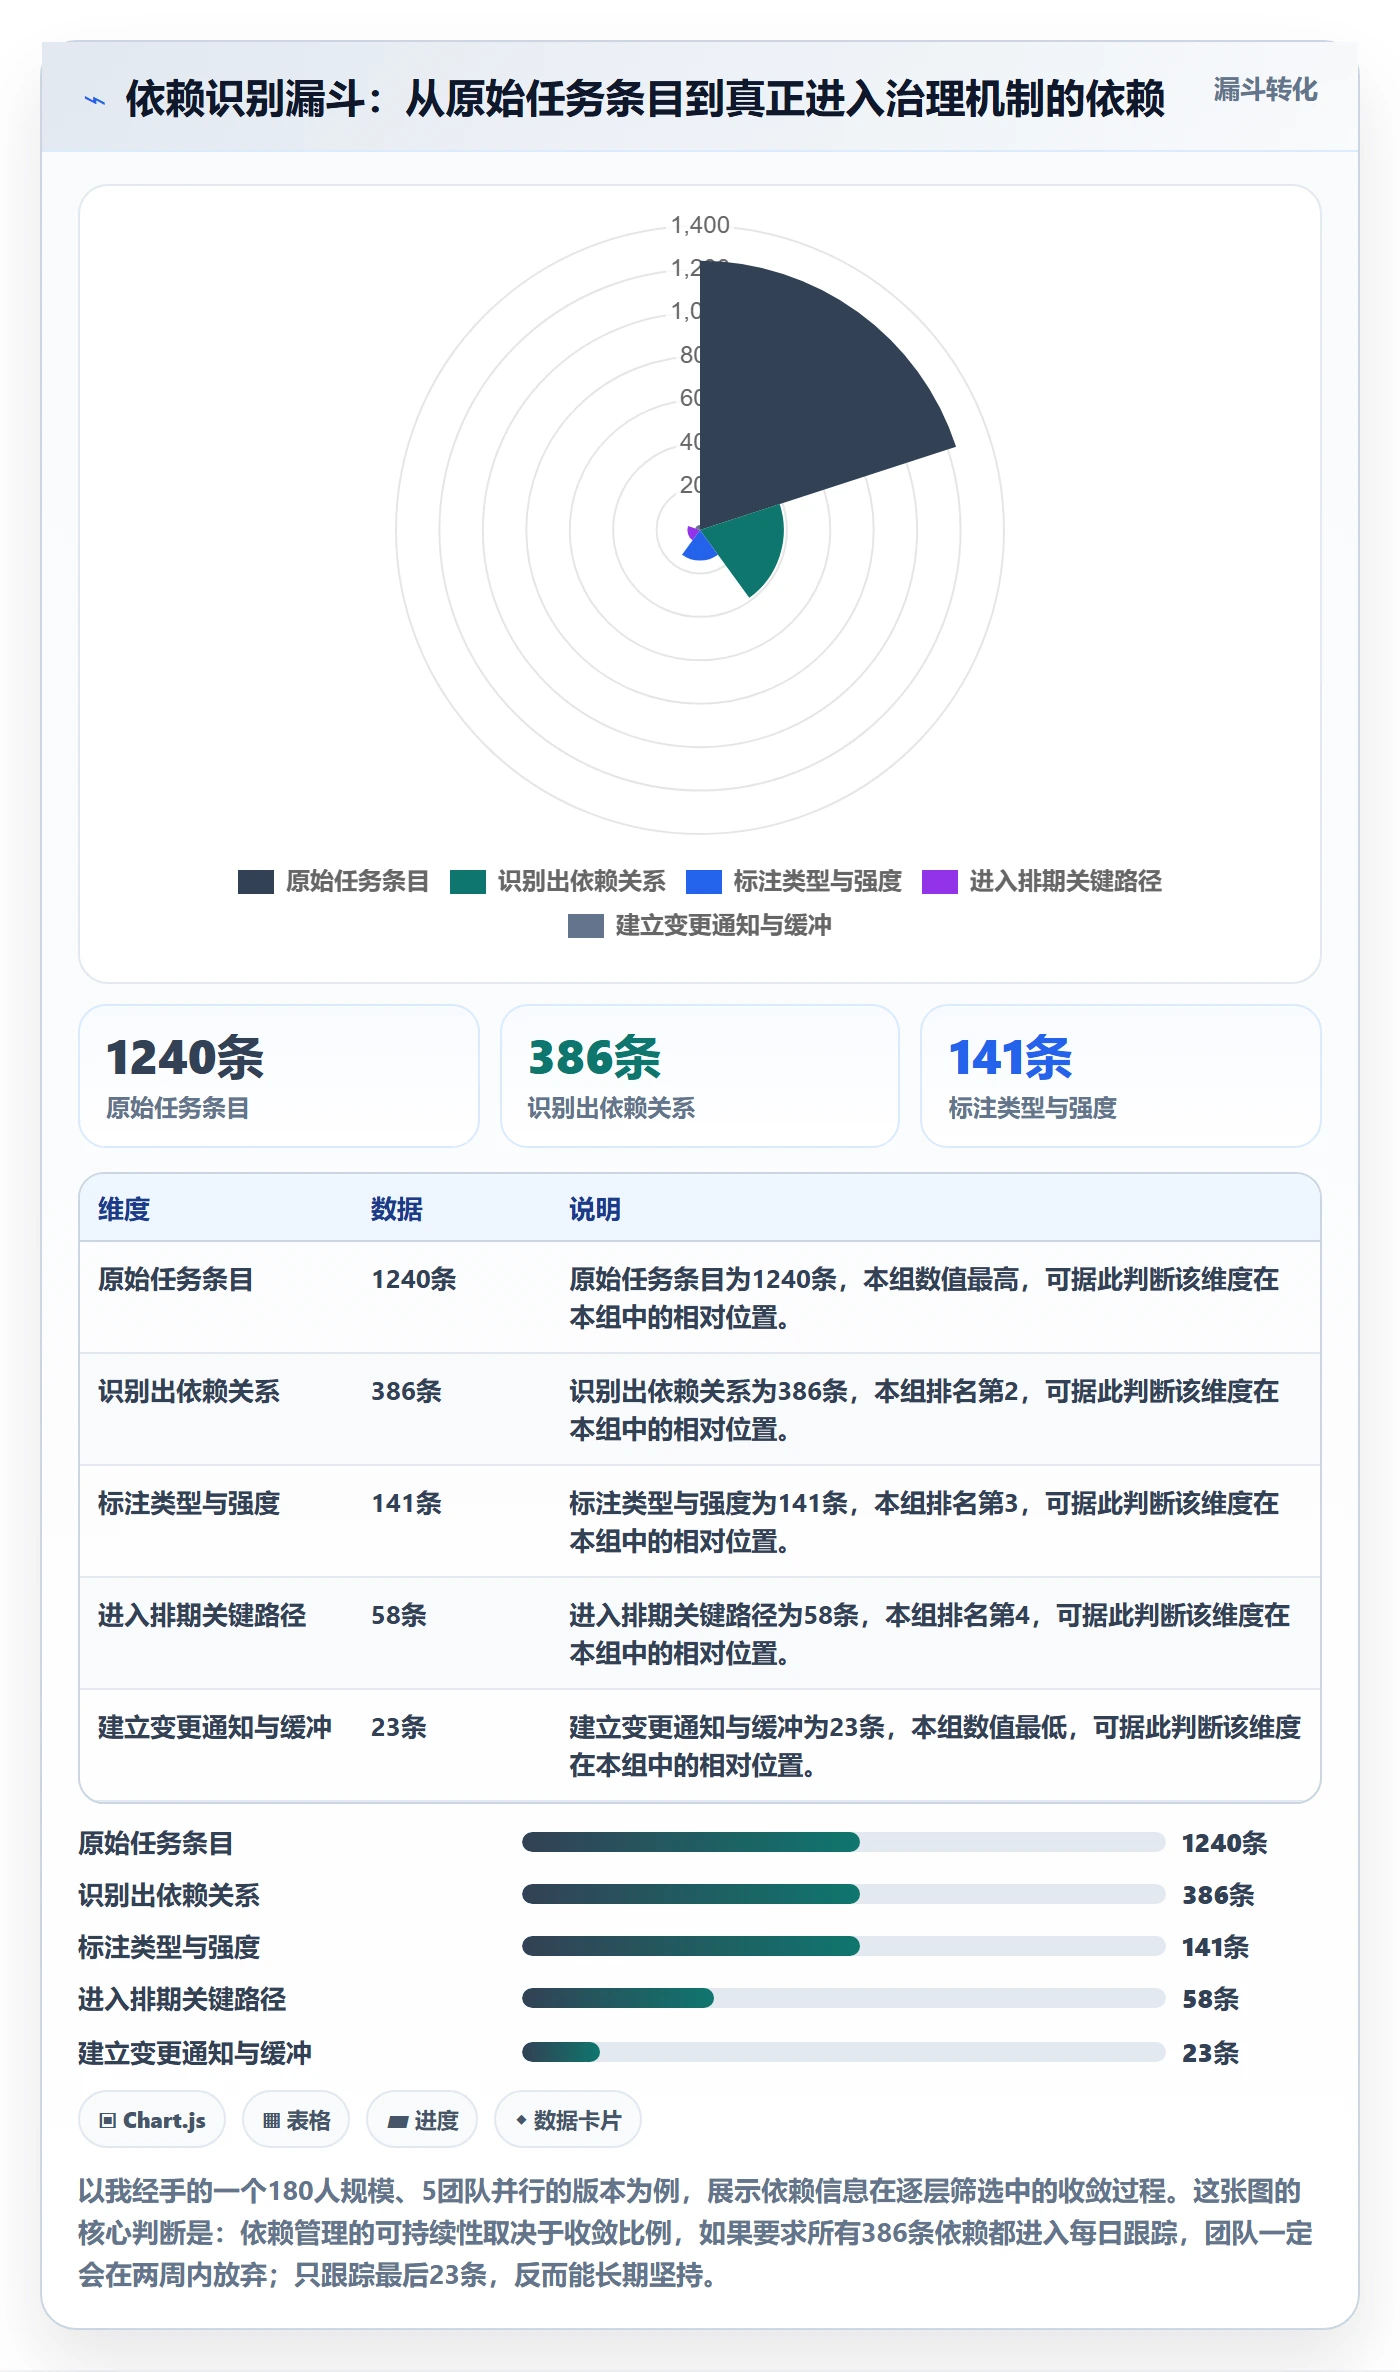
Task: Open the 386条 识别出依赖关系 card
Action: click(x=700, y=1076)
